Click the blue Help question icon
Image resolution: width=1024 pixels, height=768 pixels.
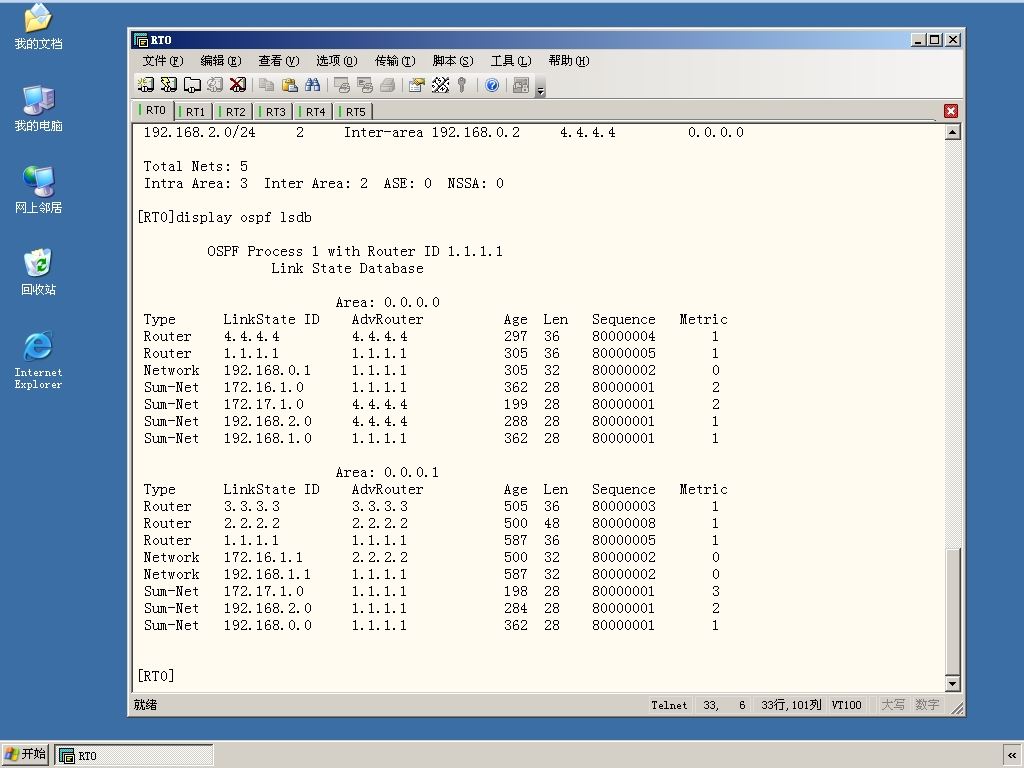pos(492,85)
